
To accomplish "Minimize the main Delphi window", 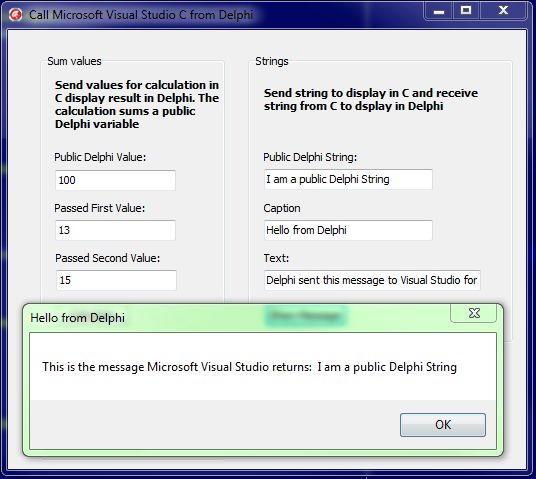I will click(x=439, y=11).
